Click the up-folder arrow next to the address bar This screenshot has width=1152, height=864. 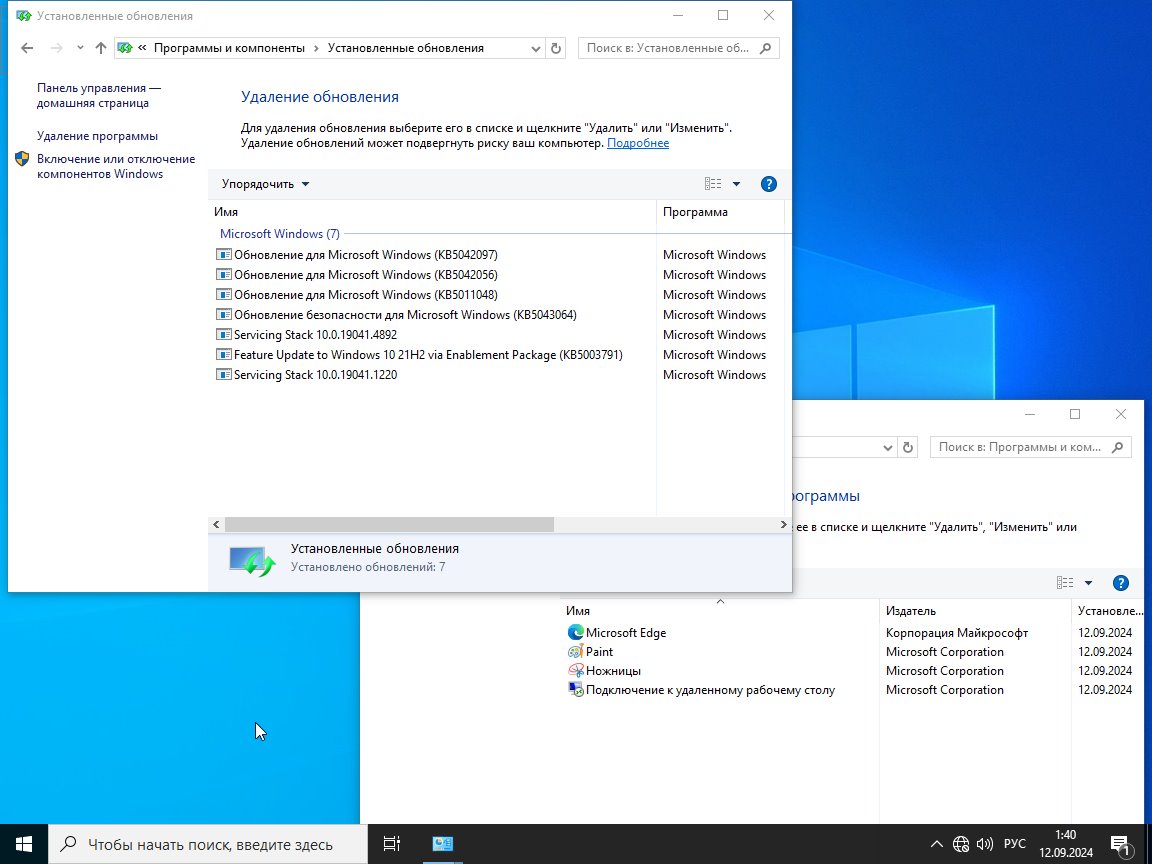101,48
